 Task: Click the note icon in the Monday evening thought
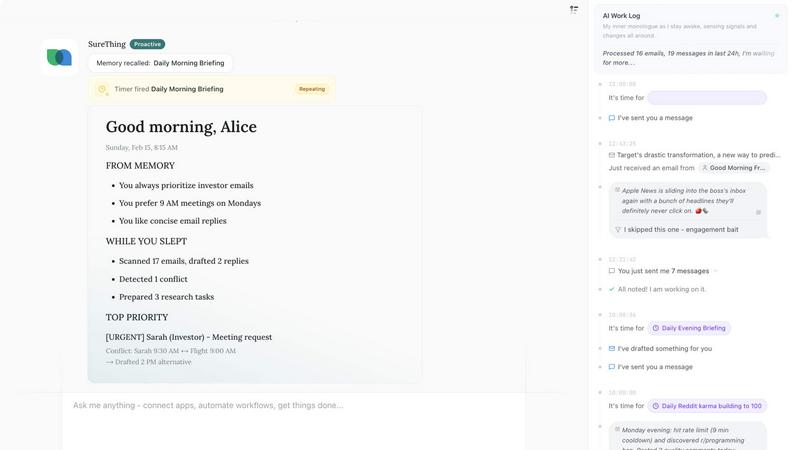click(617, 429)
